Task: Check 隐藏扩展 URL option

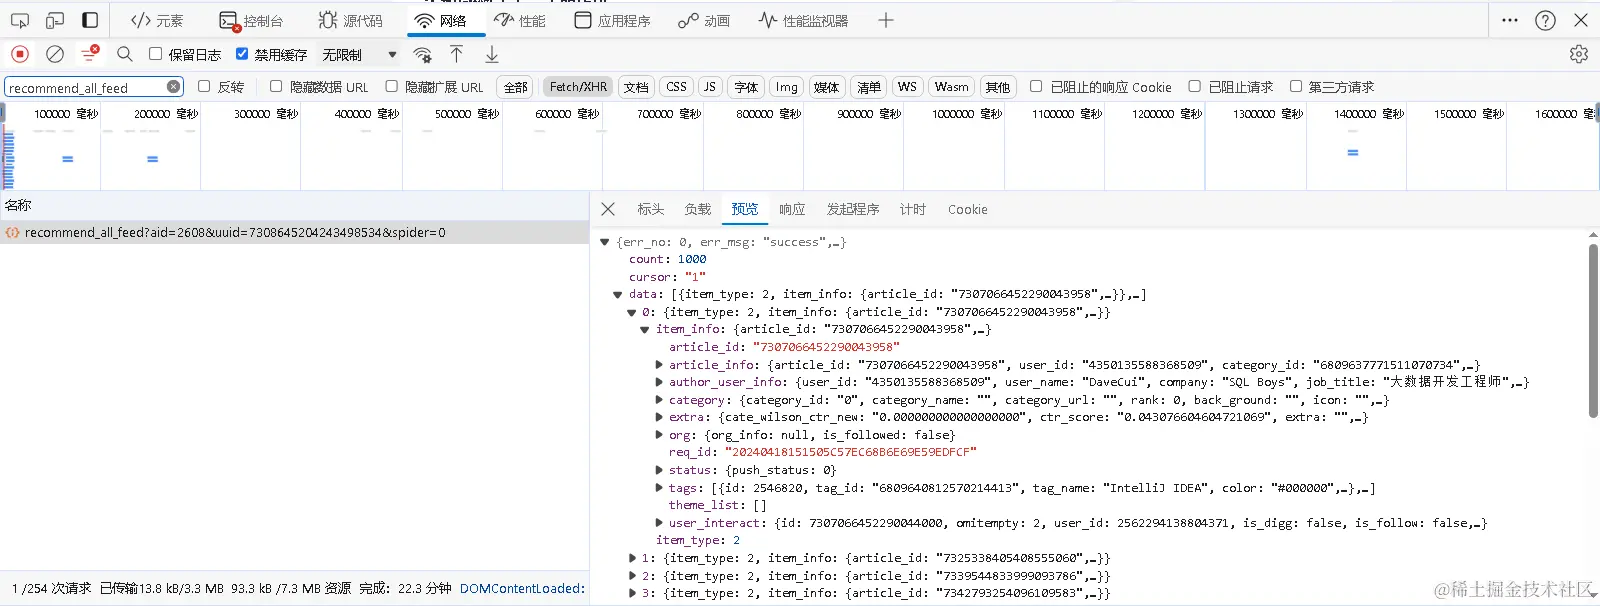Action: pos(391,86)
